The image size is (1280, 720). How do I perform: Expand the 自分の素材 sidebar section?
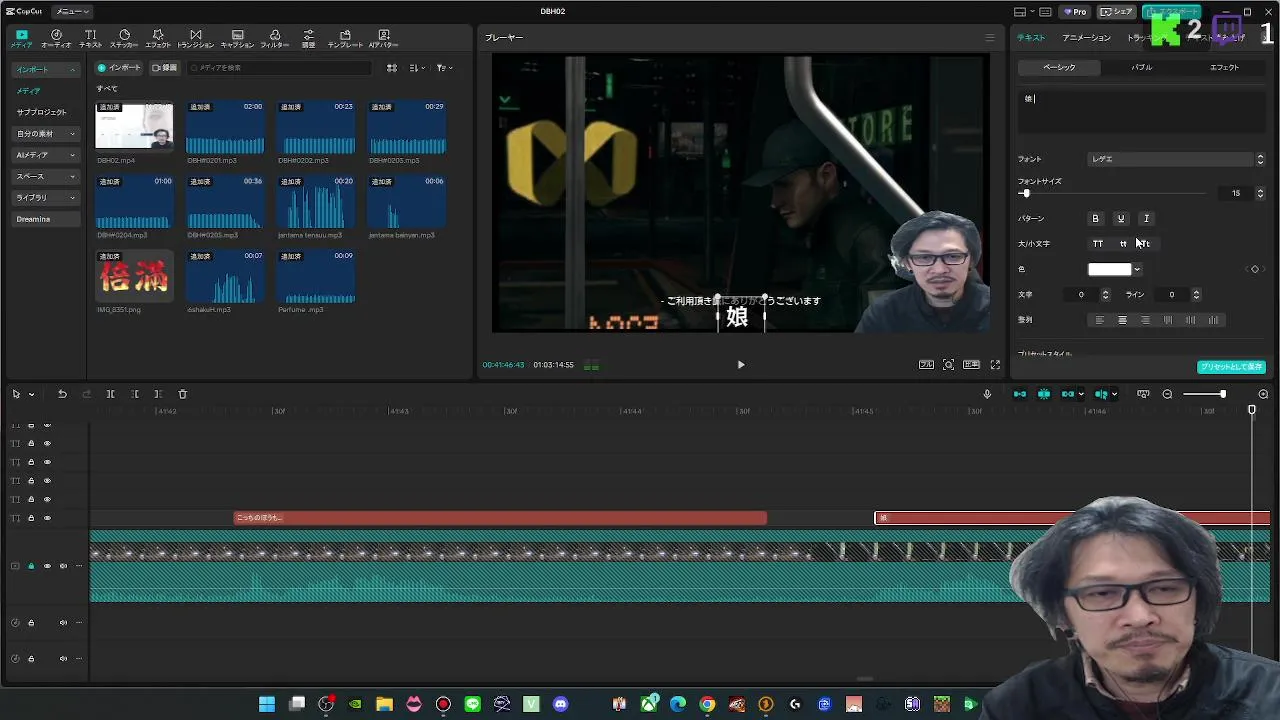point(46,134)
